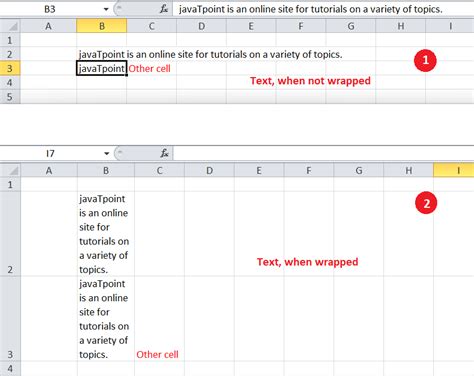Screen dimensions: 474x376
Task: Select column E header in bottom sheet
Action: tap(259, 170)
